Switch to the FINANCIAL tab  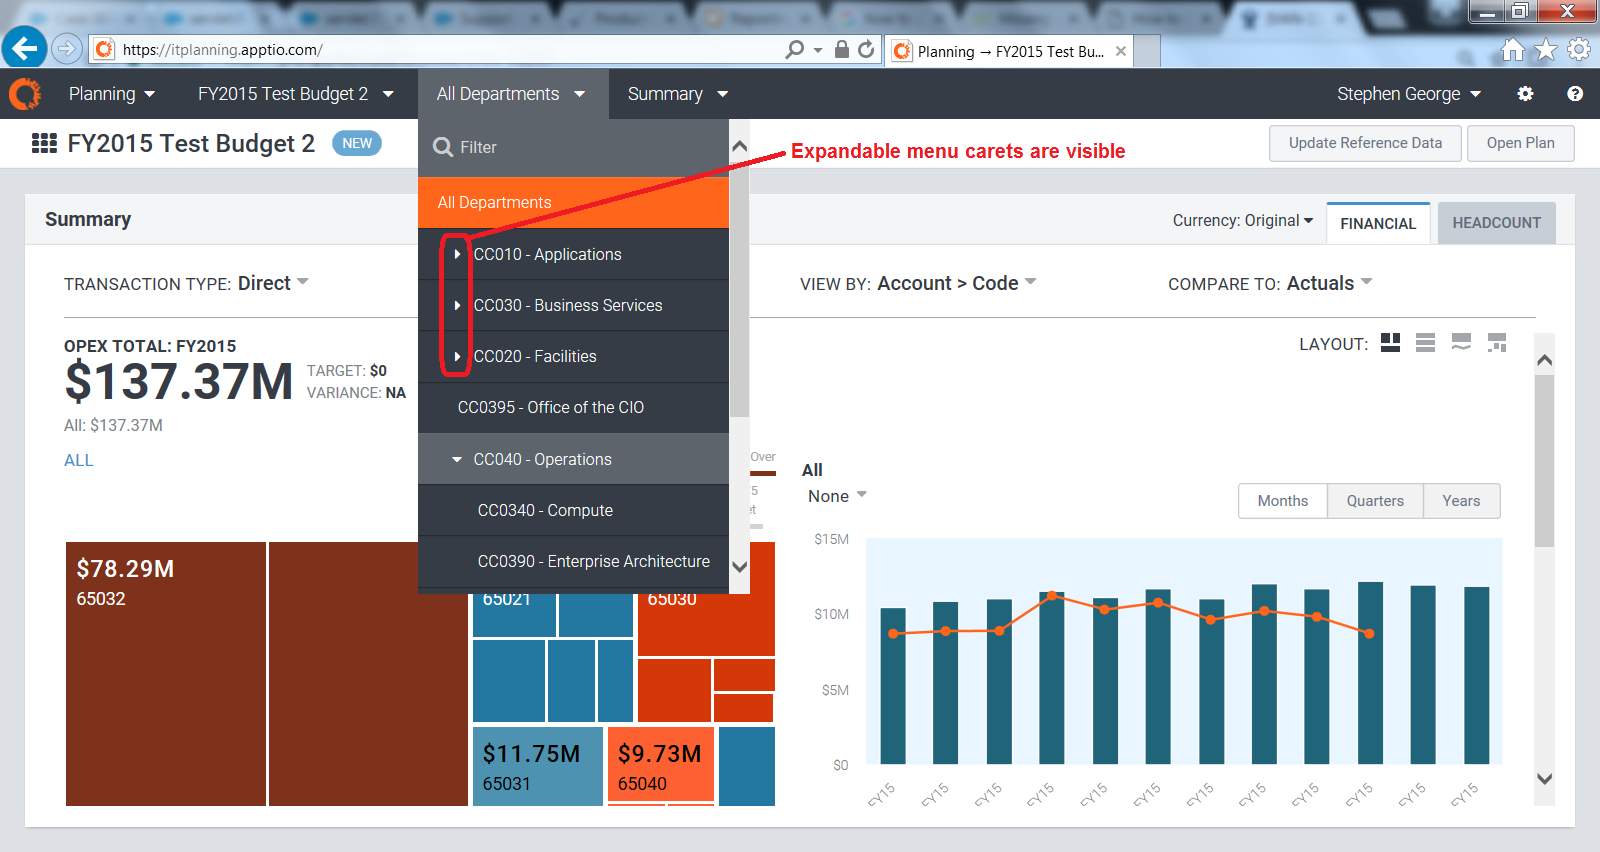(1378, 223)
